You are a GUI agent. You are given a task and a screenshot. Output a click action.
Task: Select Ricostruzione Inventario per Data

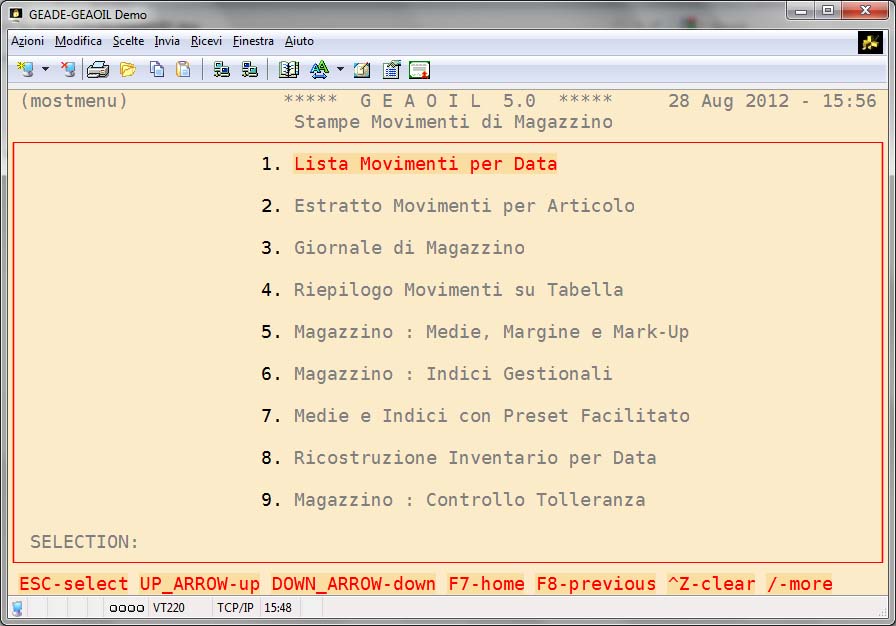coord(475,458)
